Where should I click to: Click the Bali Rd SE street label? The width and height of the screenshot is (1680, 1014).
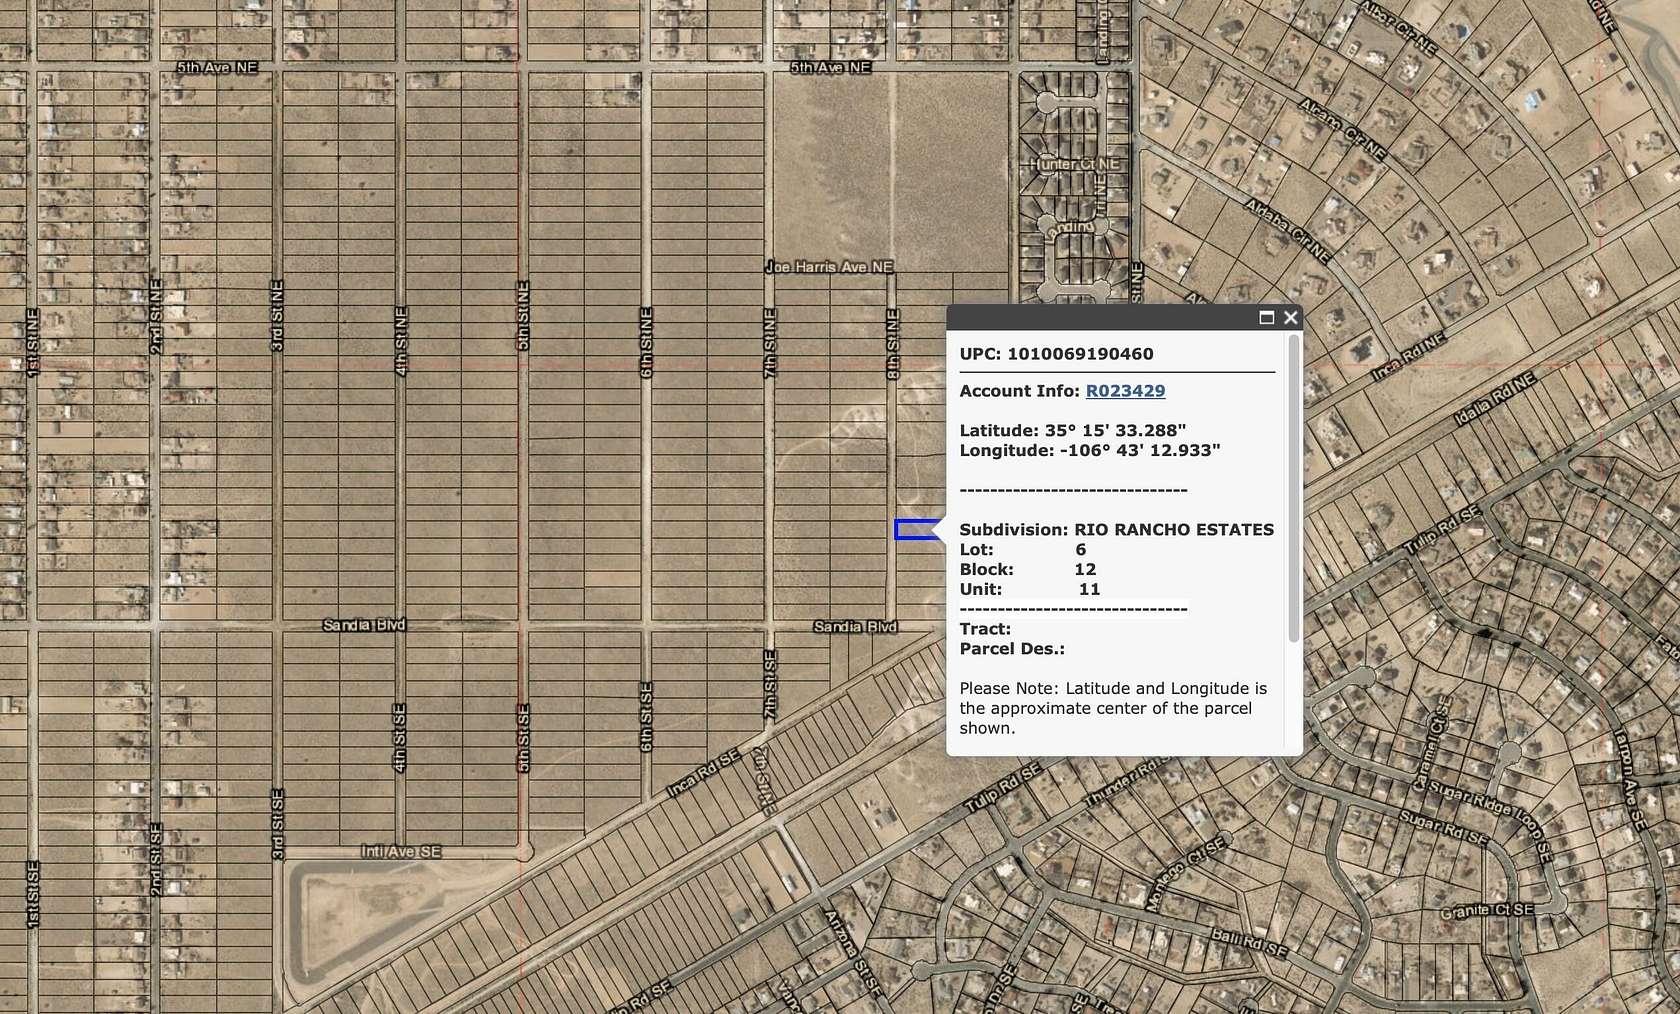pos(1249,941)
